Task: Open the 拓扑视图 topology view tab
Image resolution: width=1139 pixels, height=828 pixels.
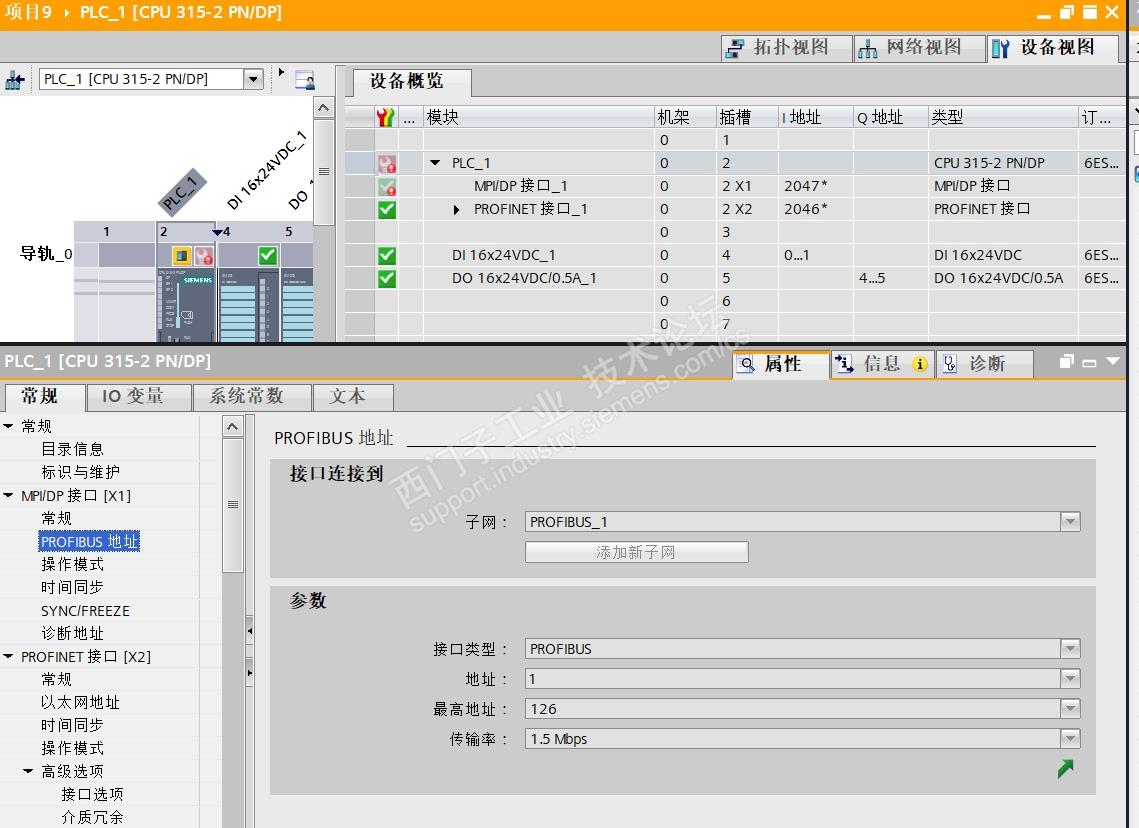Action: click(787, 48)
